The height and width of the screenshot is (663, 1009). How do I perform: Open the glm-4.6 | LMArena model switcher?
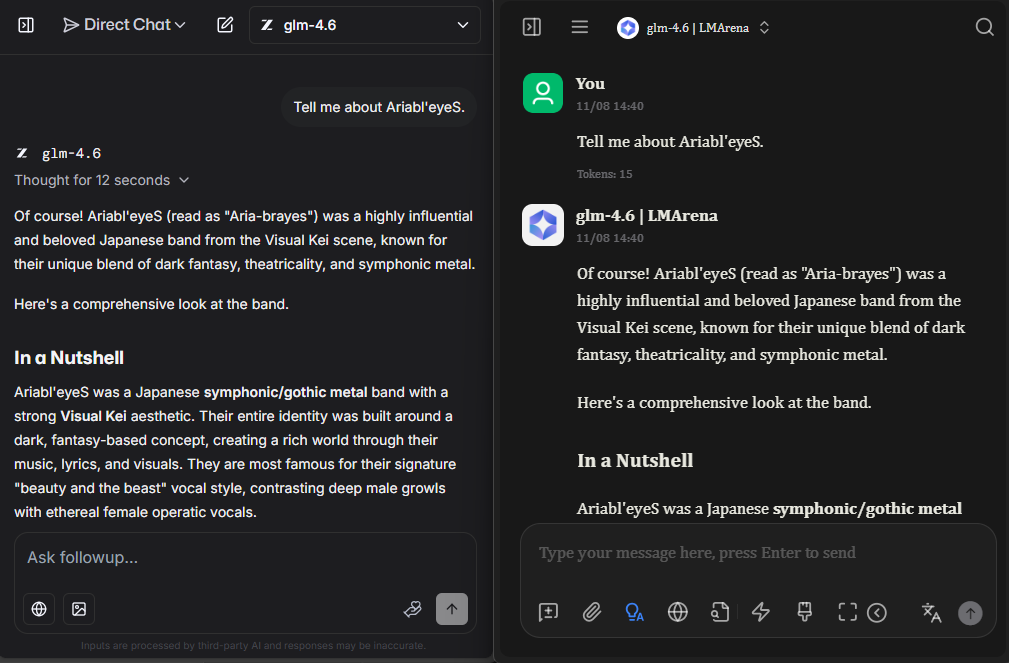click(x=693, y=28)
